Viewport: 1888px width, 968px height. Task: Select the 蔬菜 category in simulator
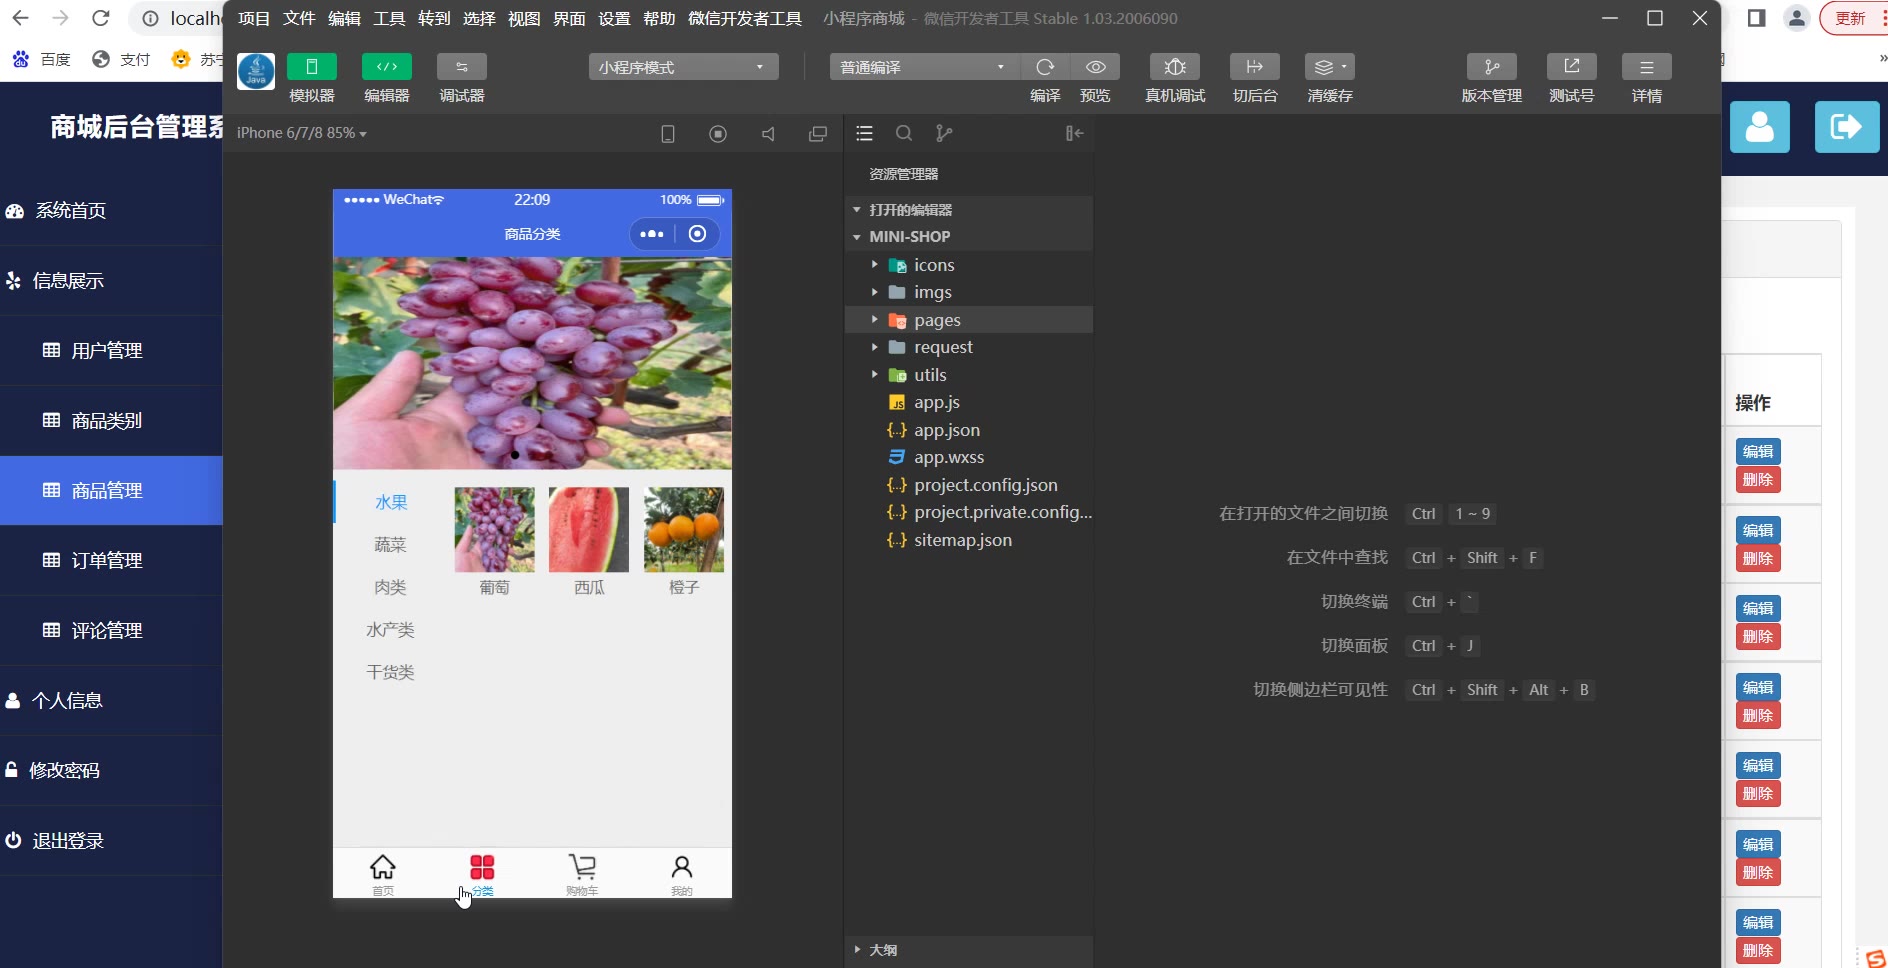390,545
